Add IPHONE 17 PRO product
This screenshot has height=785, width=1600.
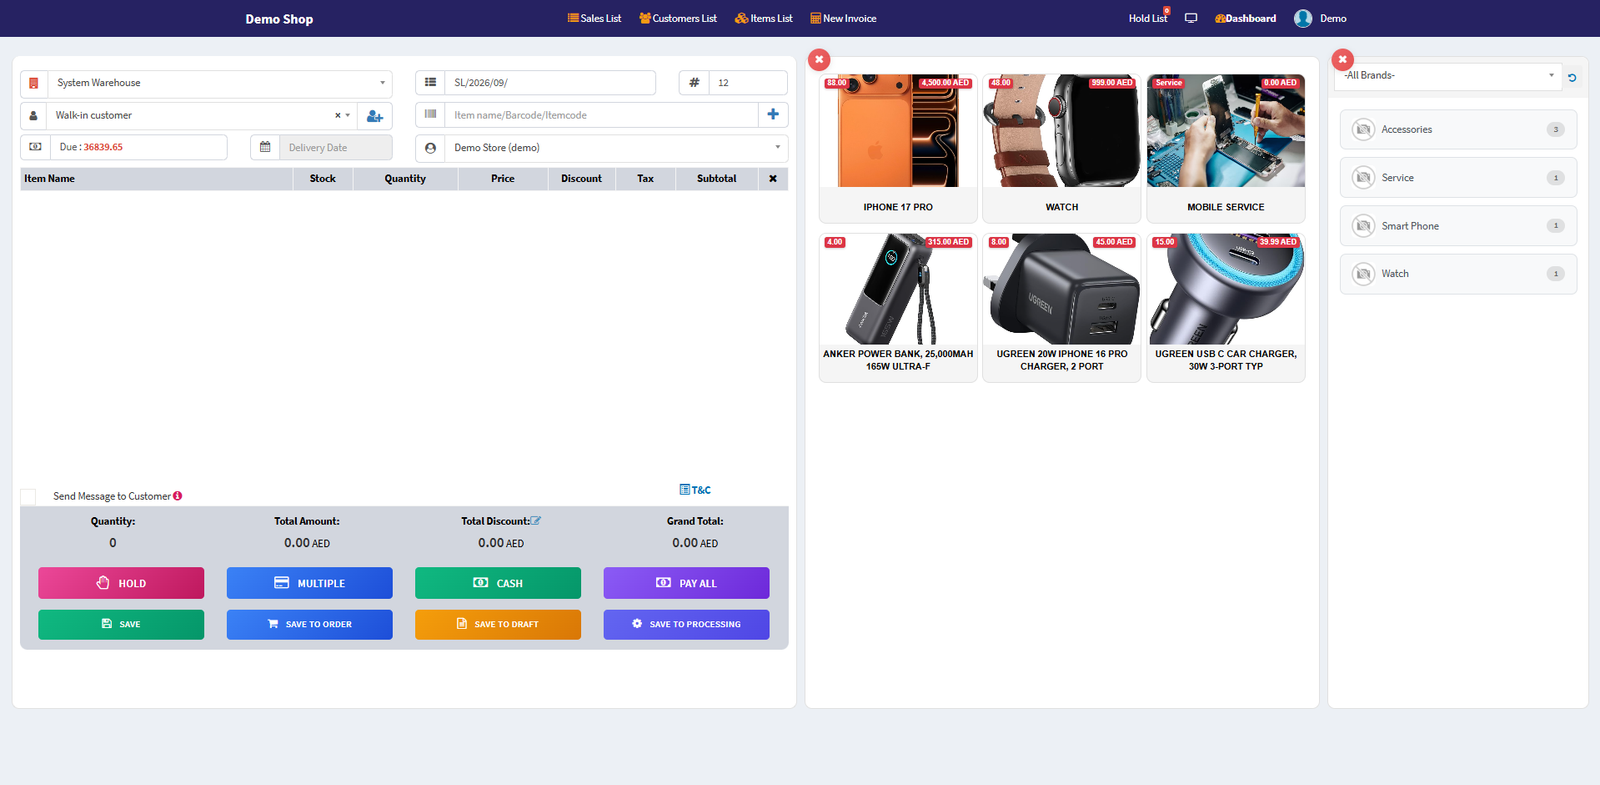(898, 148)
